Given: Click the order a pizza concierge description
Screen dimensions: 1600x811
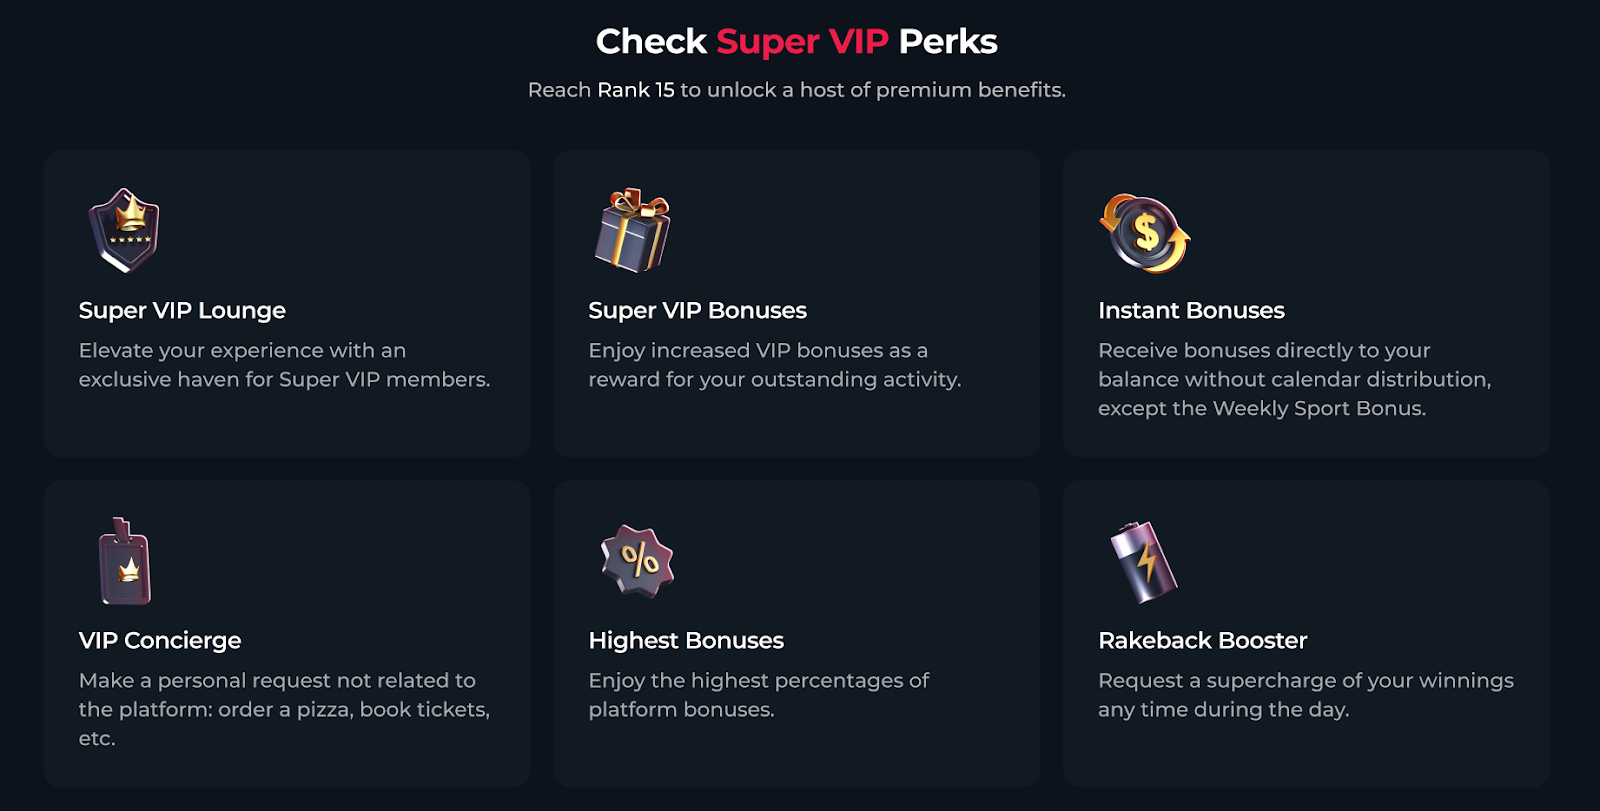Looking at the screenshot, I should coord(284,709).
